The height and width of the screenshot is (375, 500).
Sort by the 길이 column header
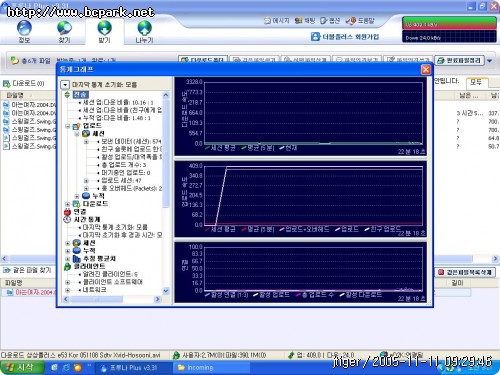click(457, 283)
